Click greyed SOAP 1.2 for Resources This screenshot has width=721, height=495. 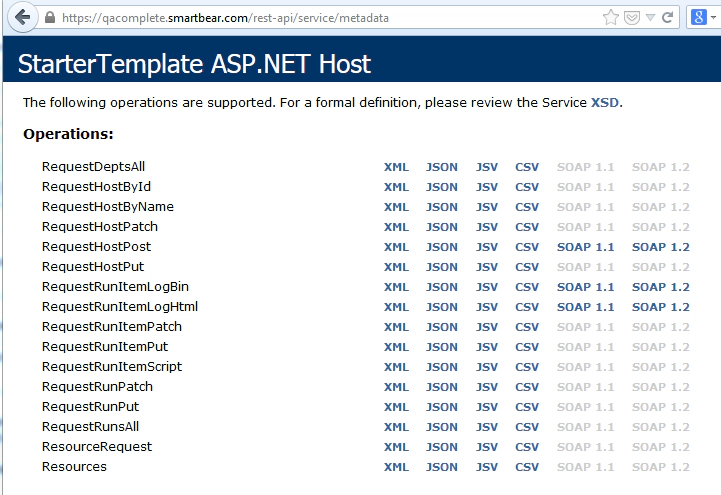[x=661, y=467]
